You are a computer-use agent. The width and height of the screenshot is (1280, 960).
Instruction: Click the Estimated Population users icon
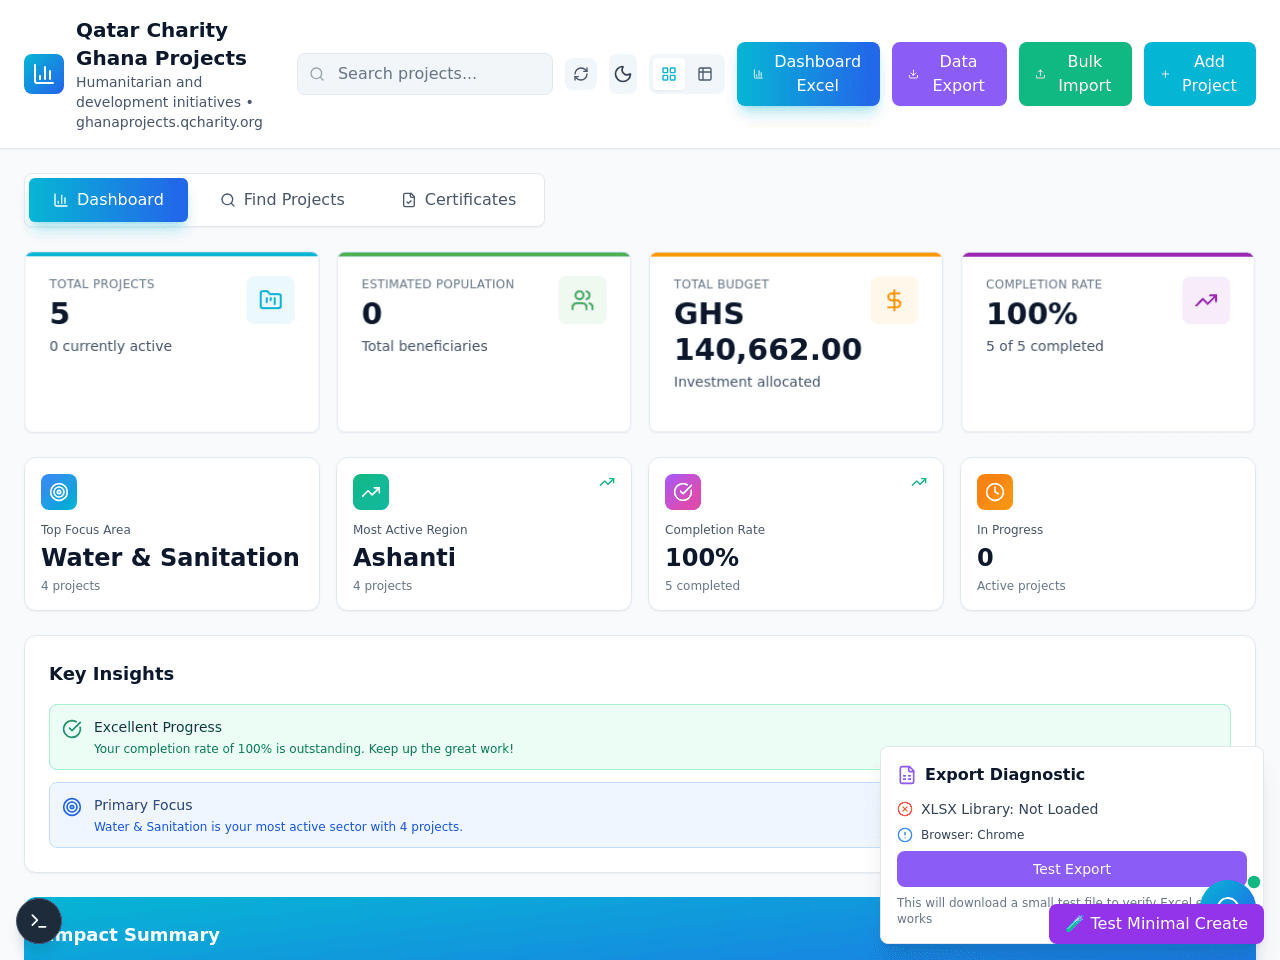click(x=583, y=300)
